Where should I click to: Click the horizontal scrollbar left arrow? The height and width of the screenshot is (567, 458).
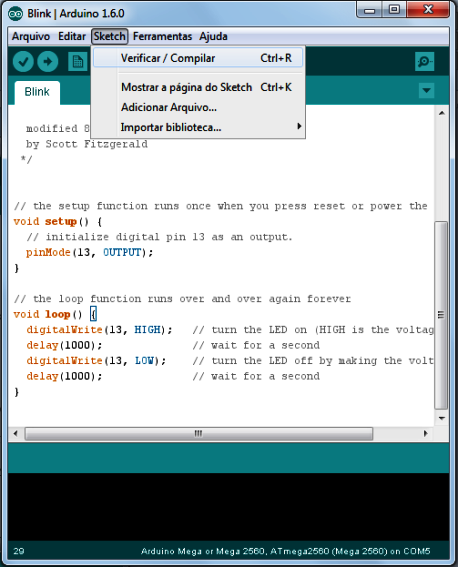point(16,433)
